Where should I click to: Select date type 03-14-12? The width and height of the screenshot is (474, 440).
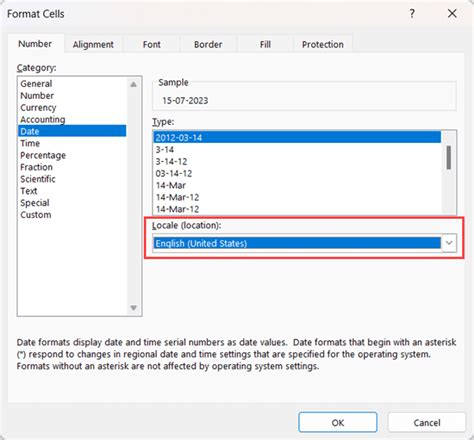click(297, 174)
